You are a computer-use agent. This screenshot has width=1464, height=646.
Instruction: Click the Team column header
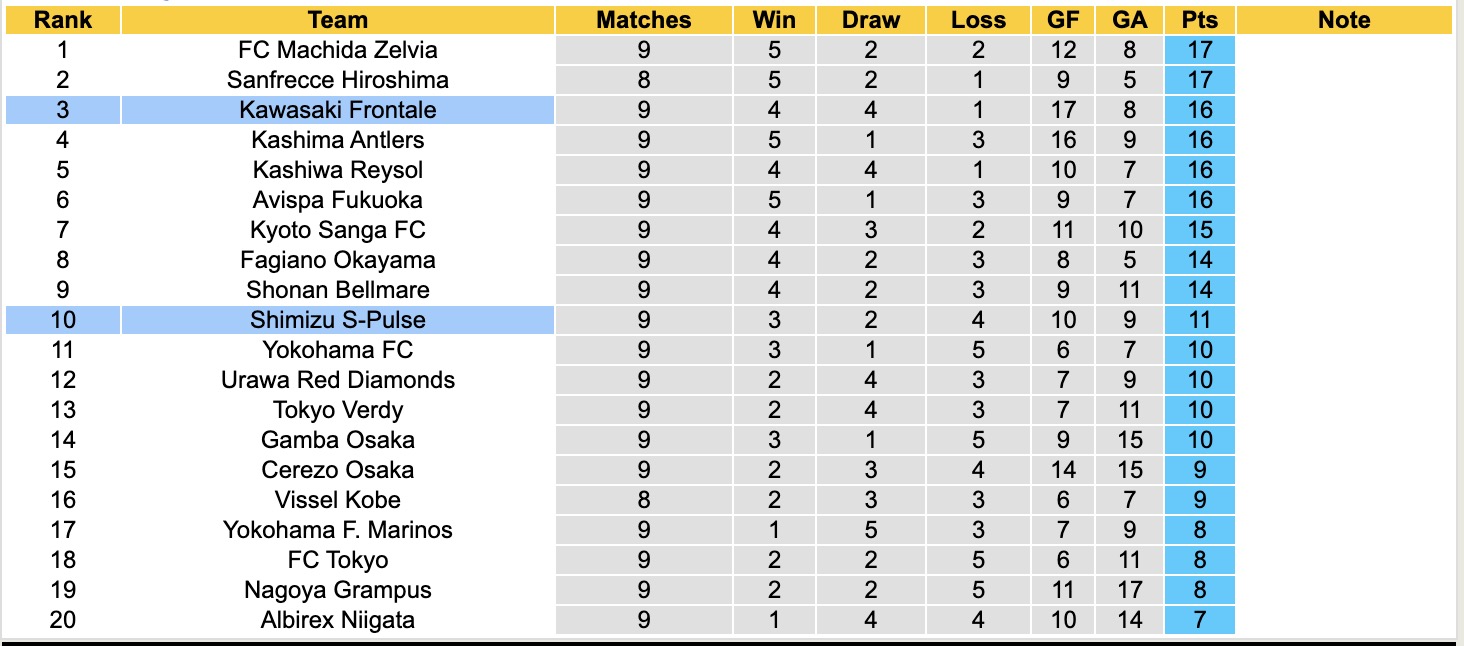[338, 20]
